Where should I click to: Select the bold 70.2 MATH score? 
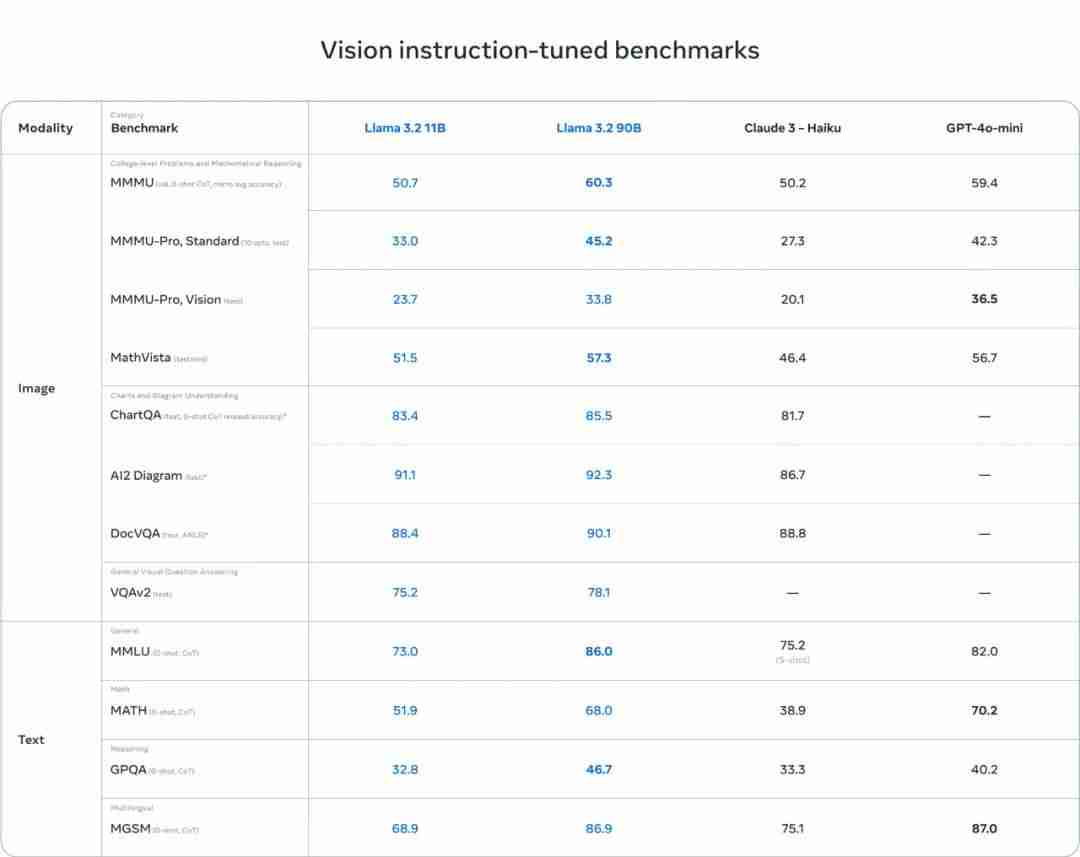[984, 711]
